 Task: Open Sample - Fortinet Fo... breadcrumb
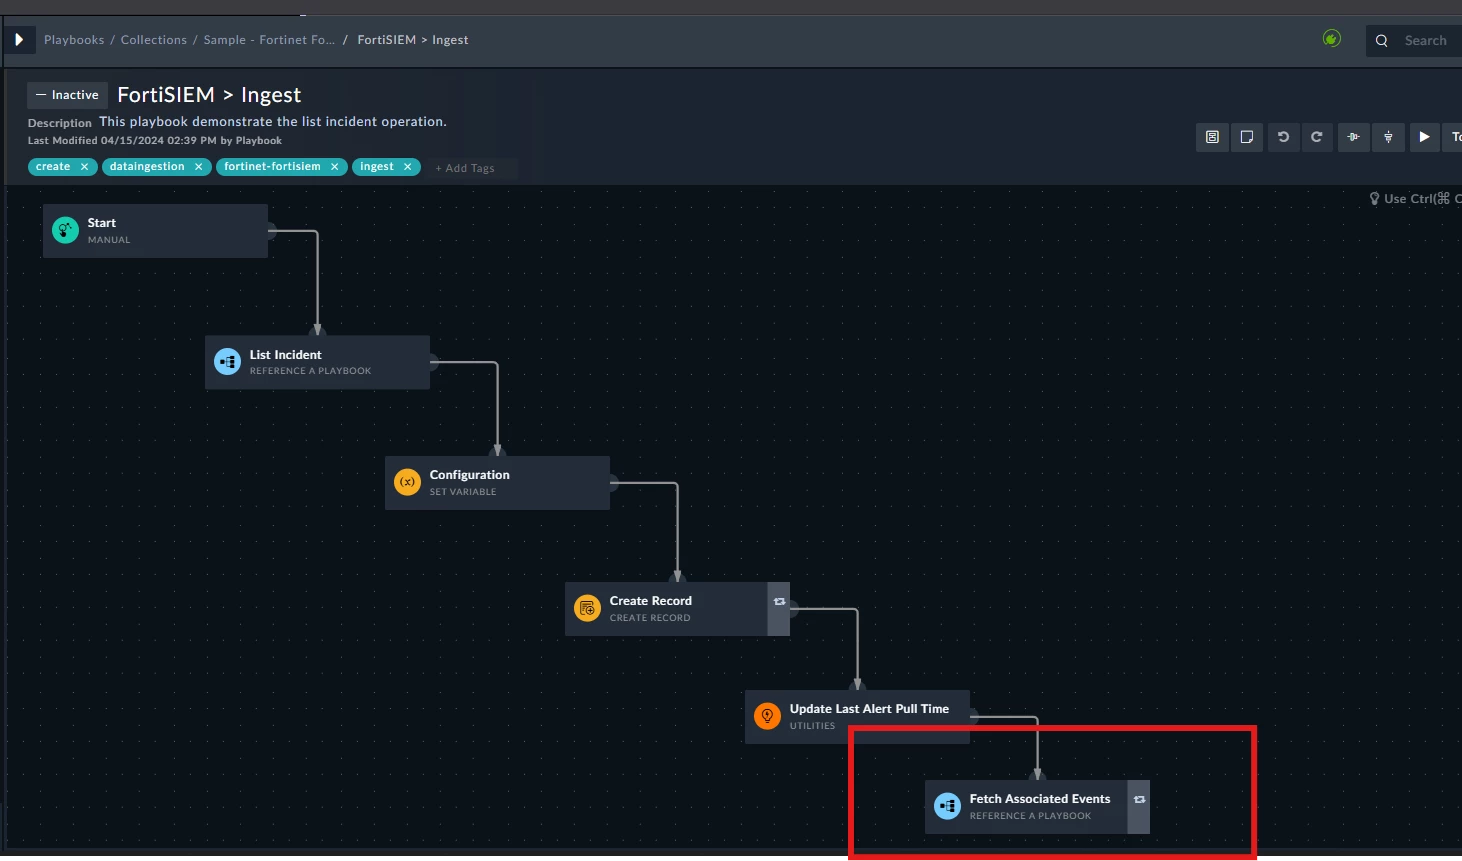(269, 40)
